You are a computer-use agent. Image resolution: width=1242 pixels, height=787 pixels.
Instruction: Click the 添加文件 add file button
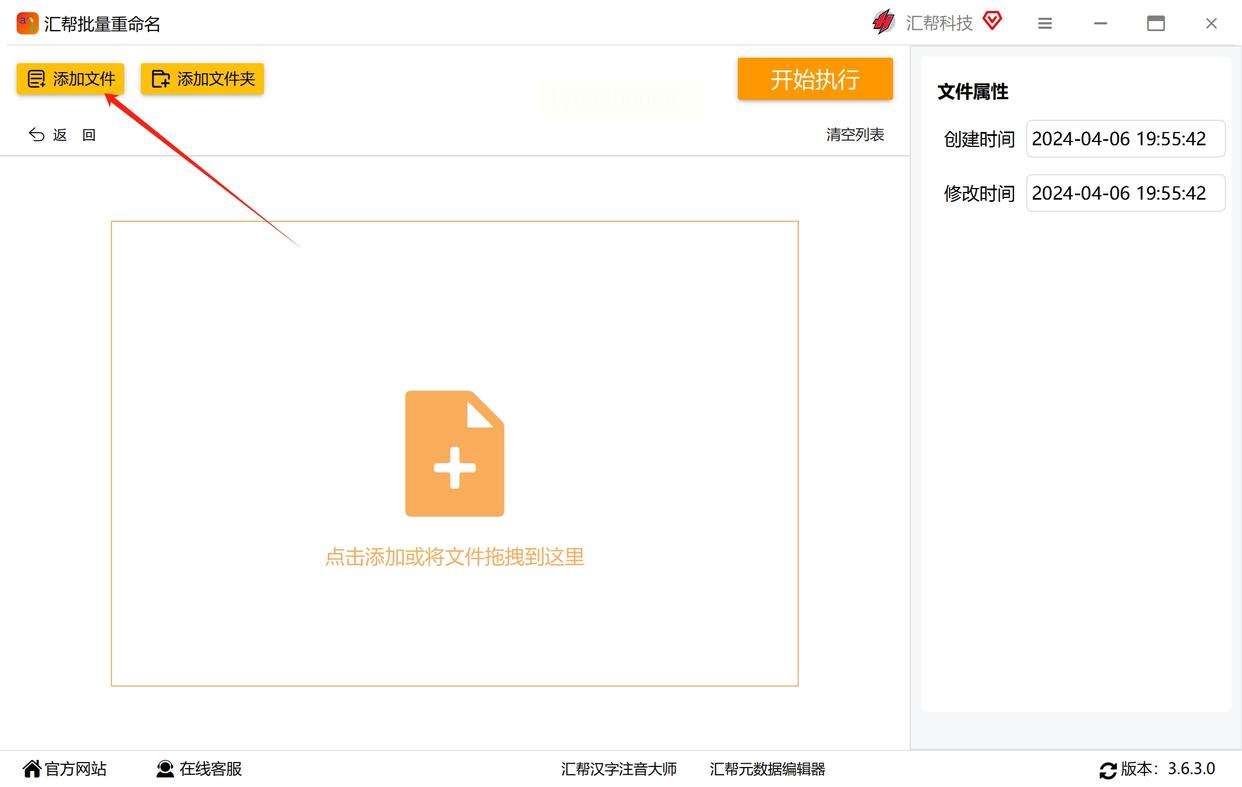click(x=70, y=79)
